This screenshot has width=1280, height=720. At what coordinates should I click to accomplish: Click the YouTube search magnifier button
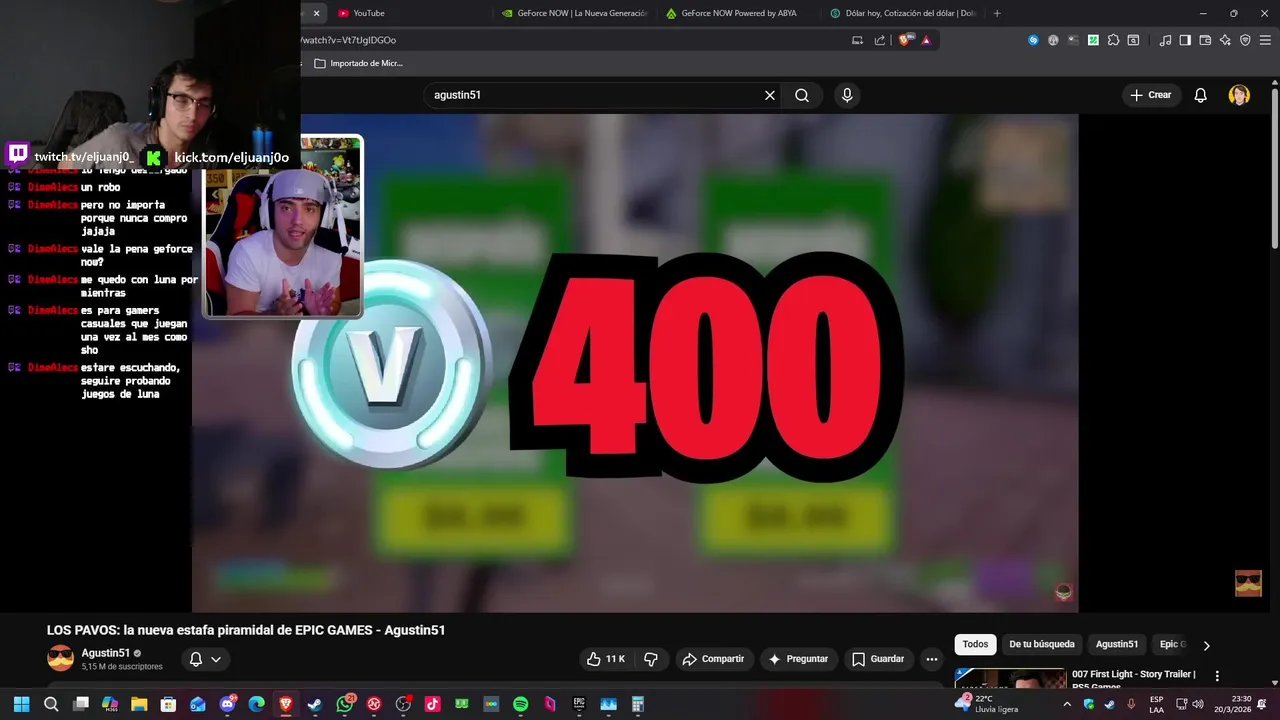pyautogui.click(x=802, y=95)
